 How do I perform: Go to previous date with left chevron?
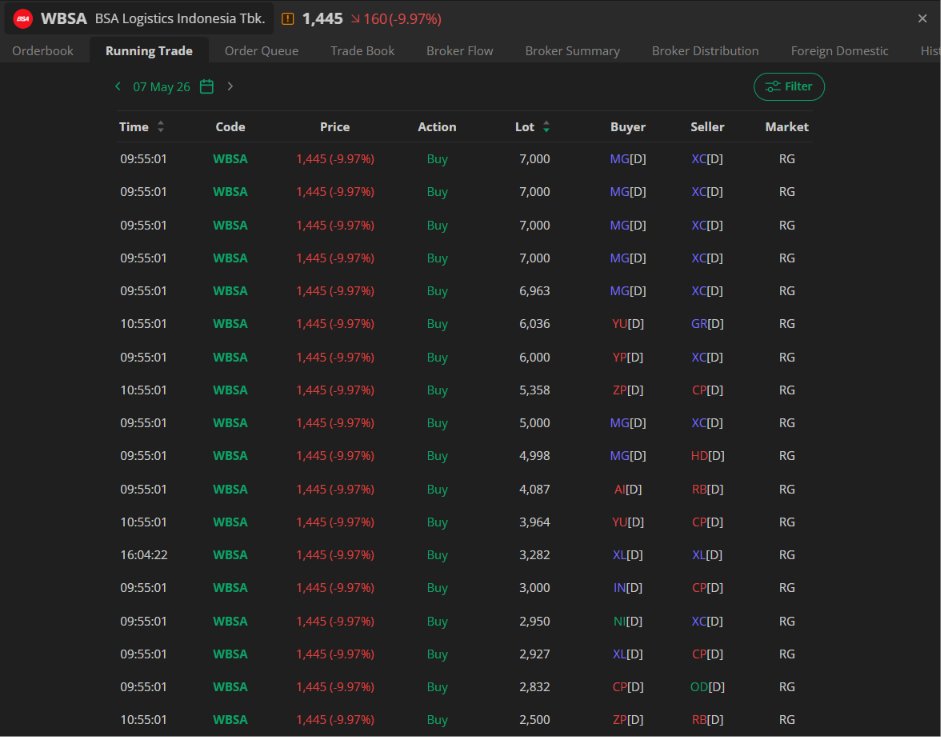(x=118, y=86)
